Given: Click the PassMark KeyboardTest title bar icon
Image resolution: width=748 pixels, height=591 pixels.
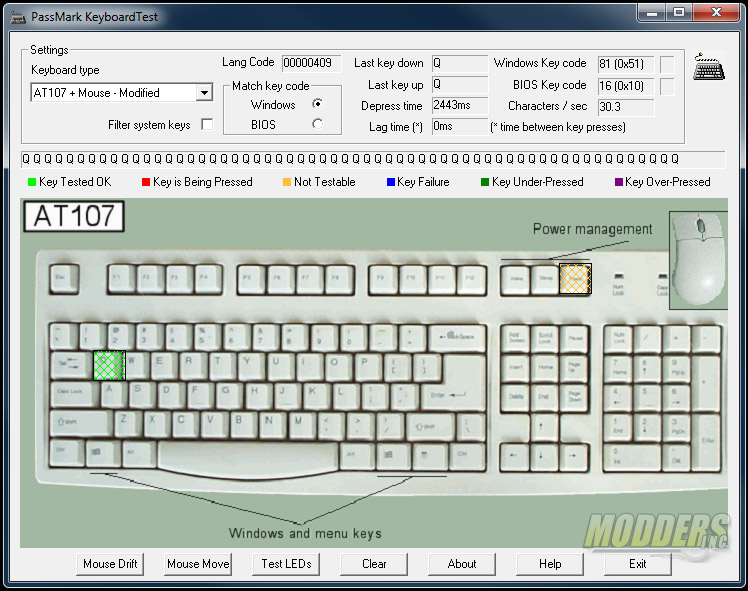Looking at the screenshot, I should [18, 17].
